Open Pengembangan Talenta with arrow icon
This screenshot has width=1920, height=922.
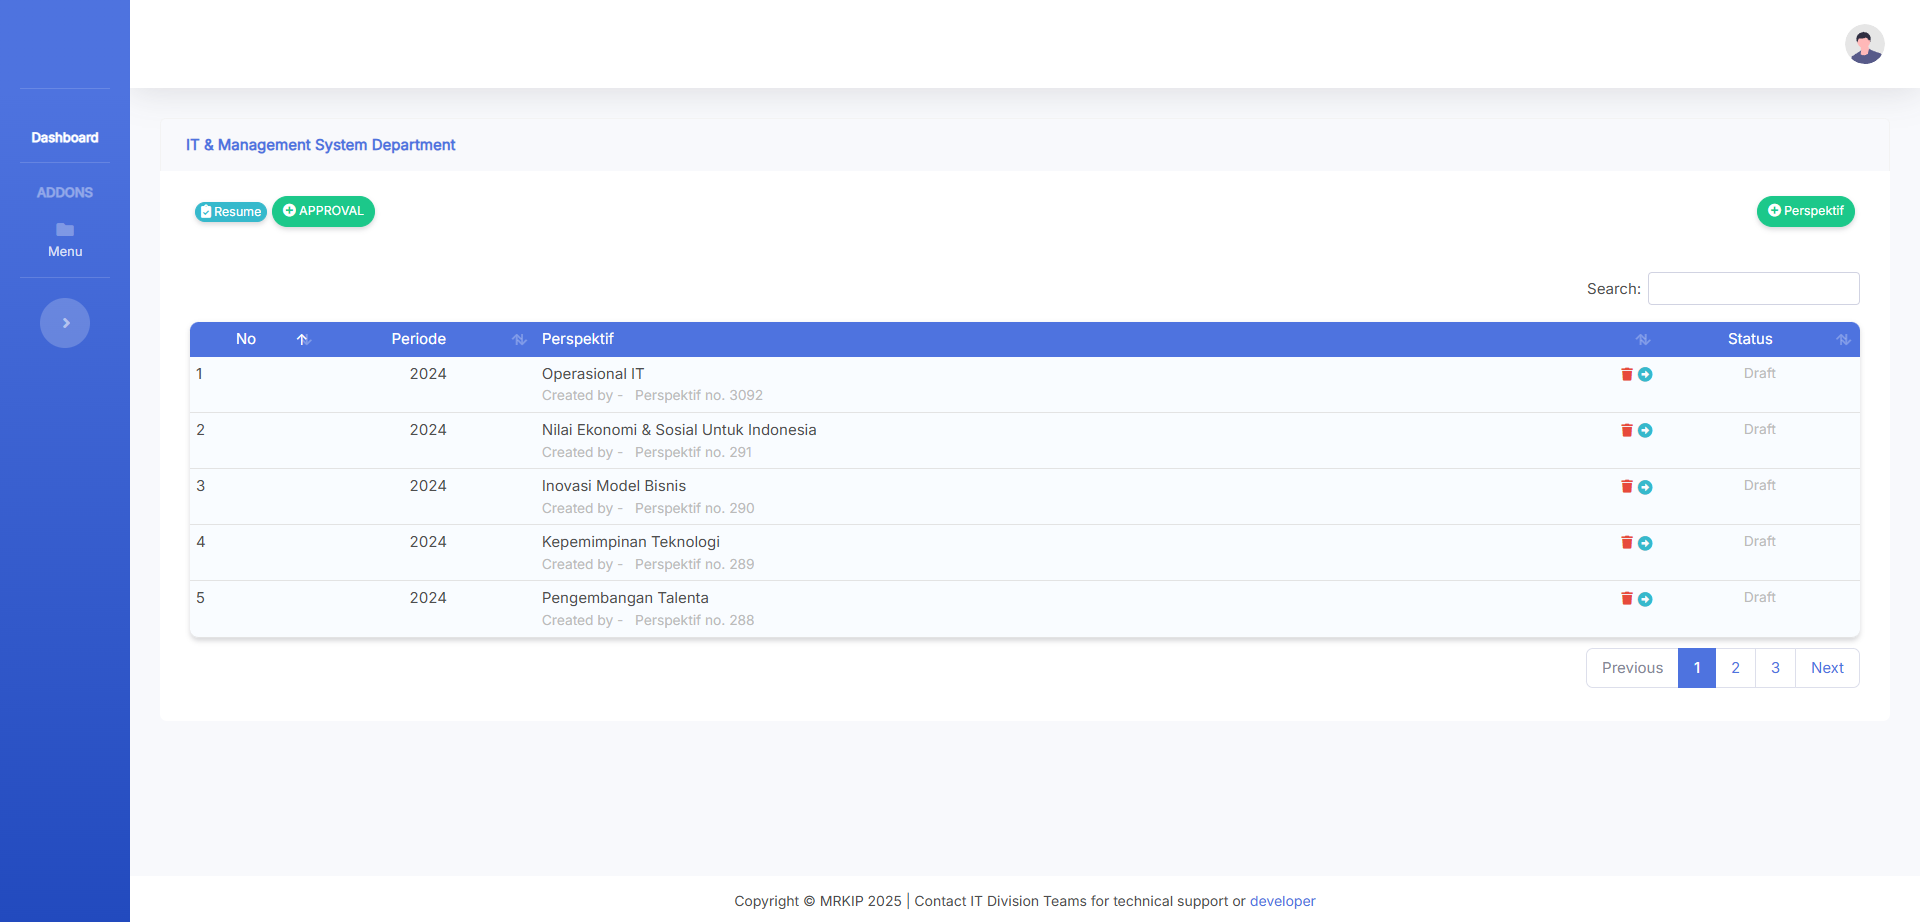[x=1645, y=599]
